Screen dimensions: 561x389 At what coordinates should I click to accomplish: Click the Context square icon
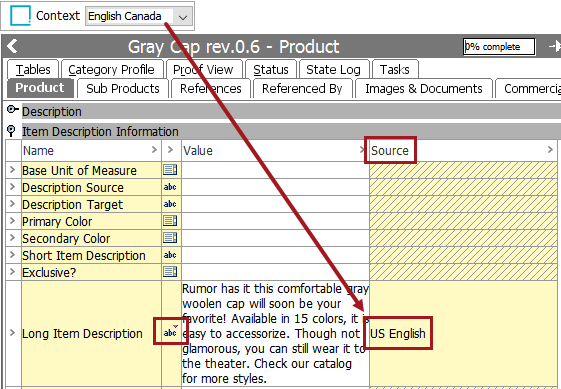(20, 16)
